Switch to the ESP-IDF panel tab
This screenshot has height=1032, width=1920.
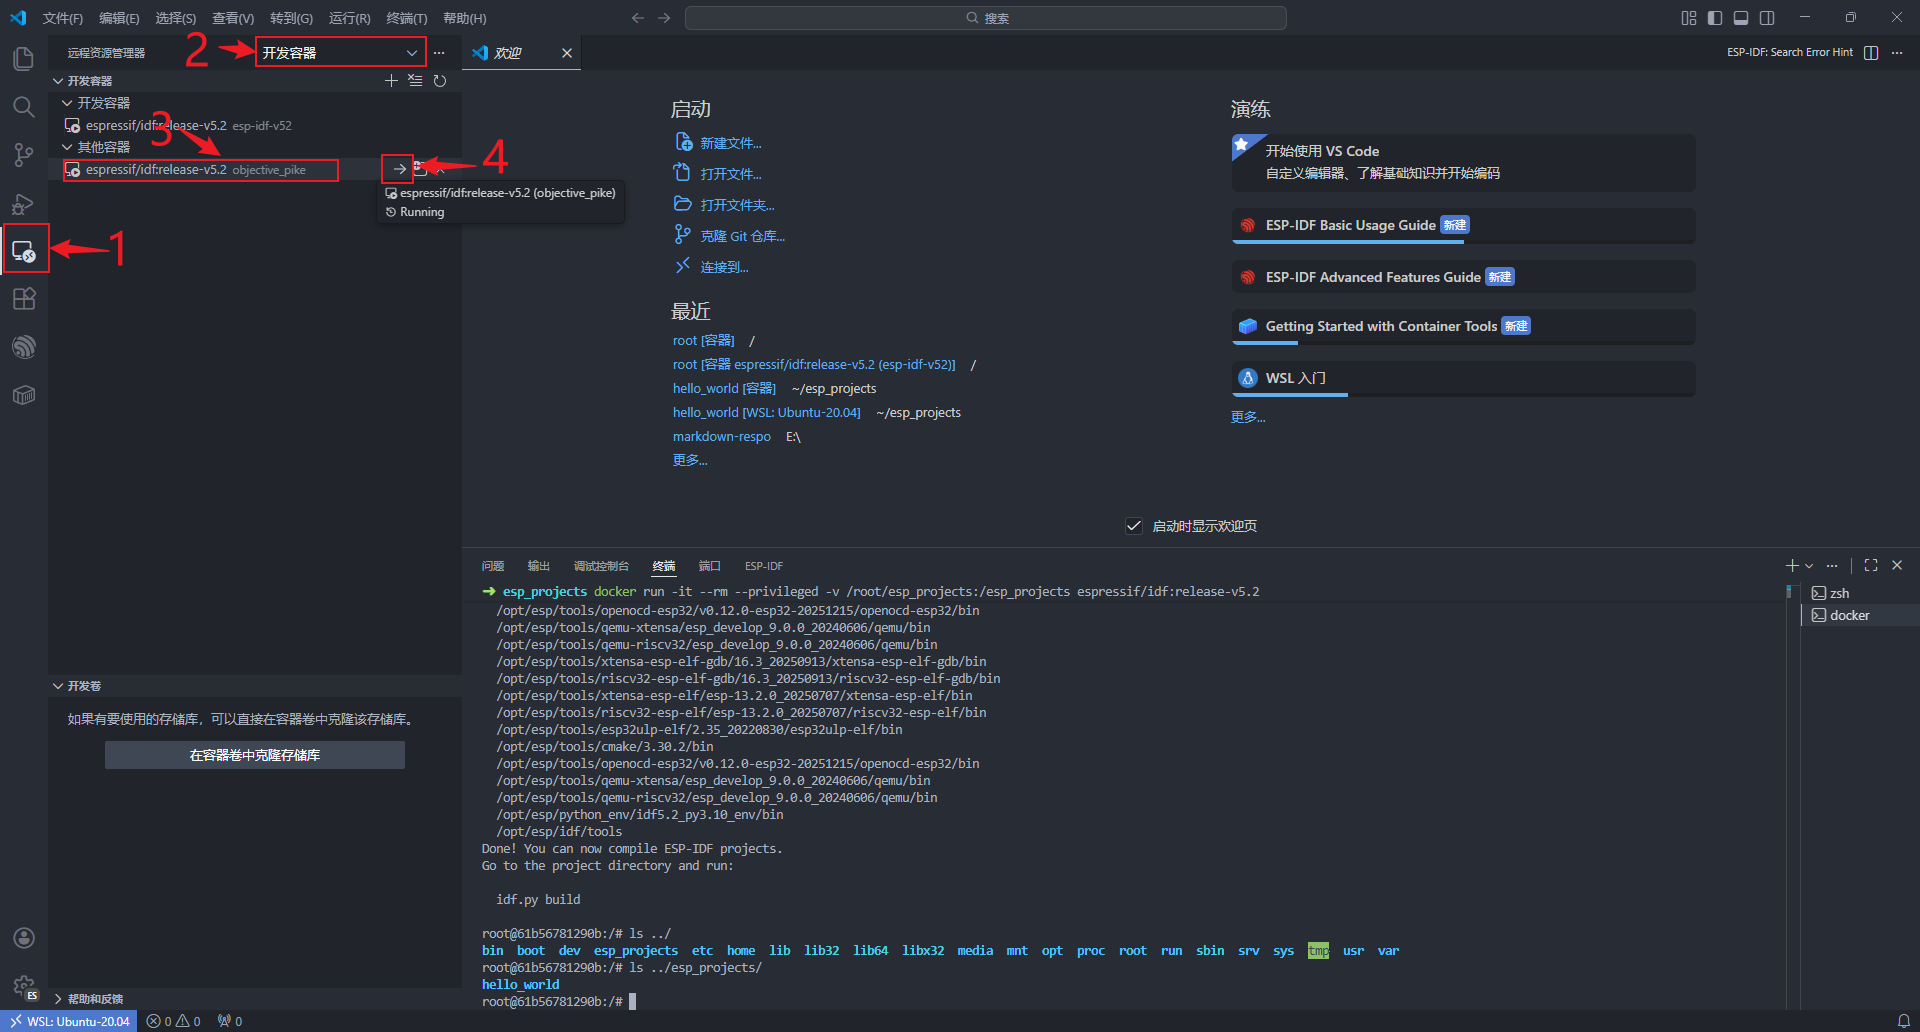pyautogui.click(x=764, y=566)
